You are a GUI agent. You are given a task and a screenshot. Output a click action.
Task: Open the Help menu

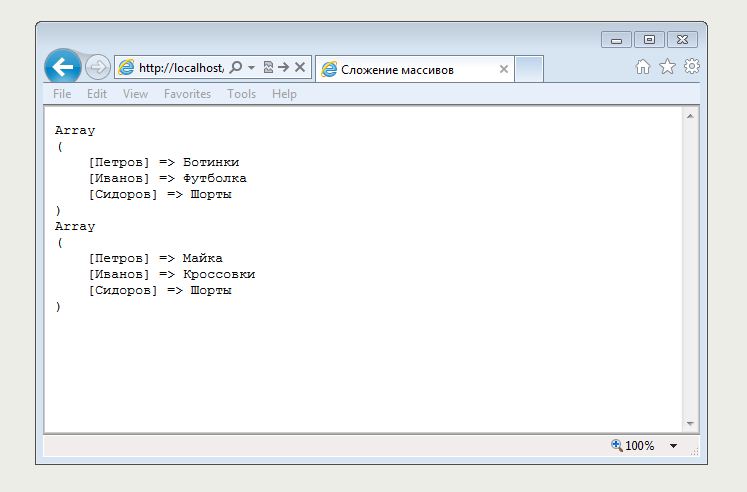[x=284, y=94]
